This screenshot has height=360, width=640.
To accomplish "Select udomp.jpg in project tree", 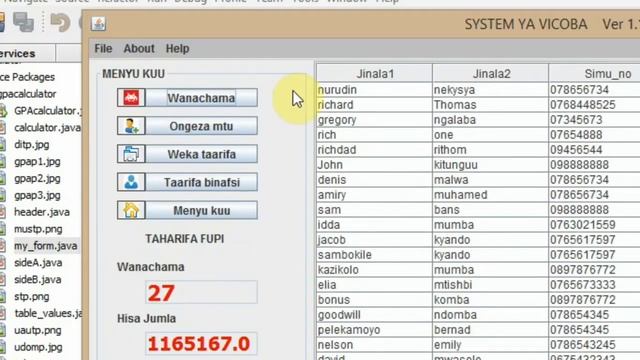I will coord(38,347).
